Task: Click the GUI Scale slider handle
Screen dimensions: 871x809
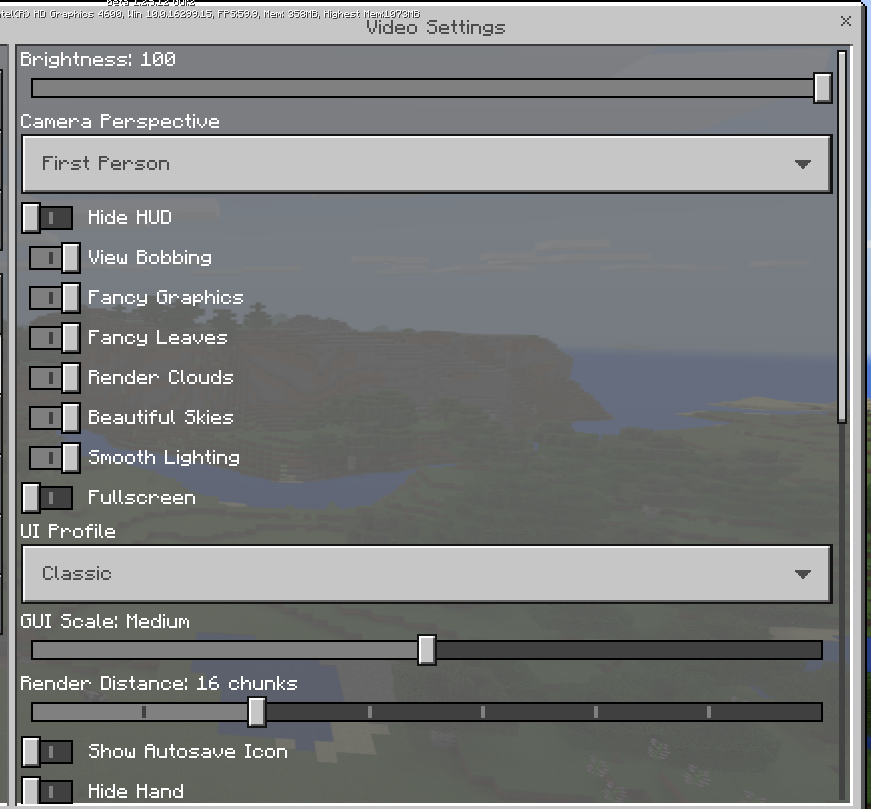Action: (x=427, y=650)
